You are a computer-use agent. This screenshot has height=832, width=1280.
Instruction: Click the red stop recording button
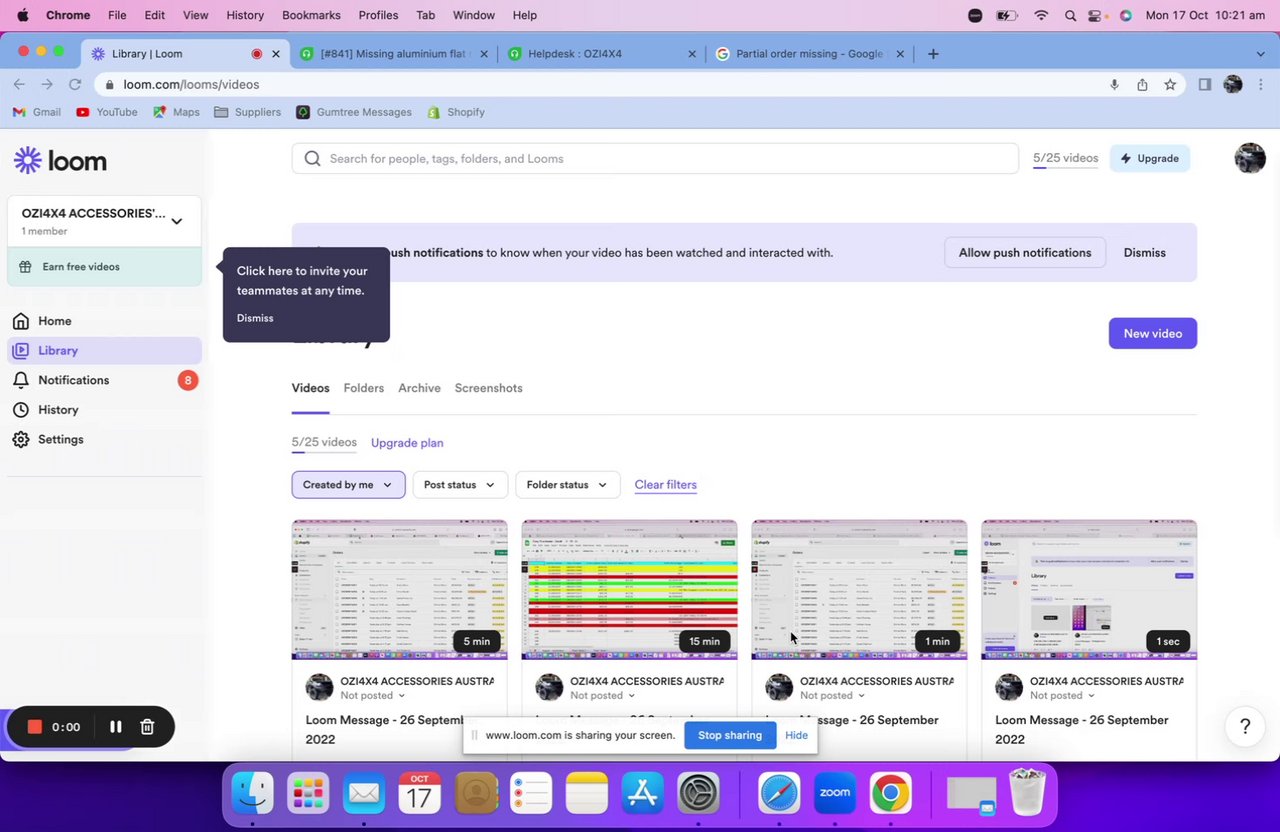[34, 727]
